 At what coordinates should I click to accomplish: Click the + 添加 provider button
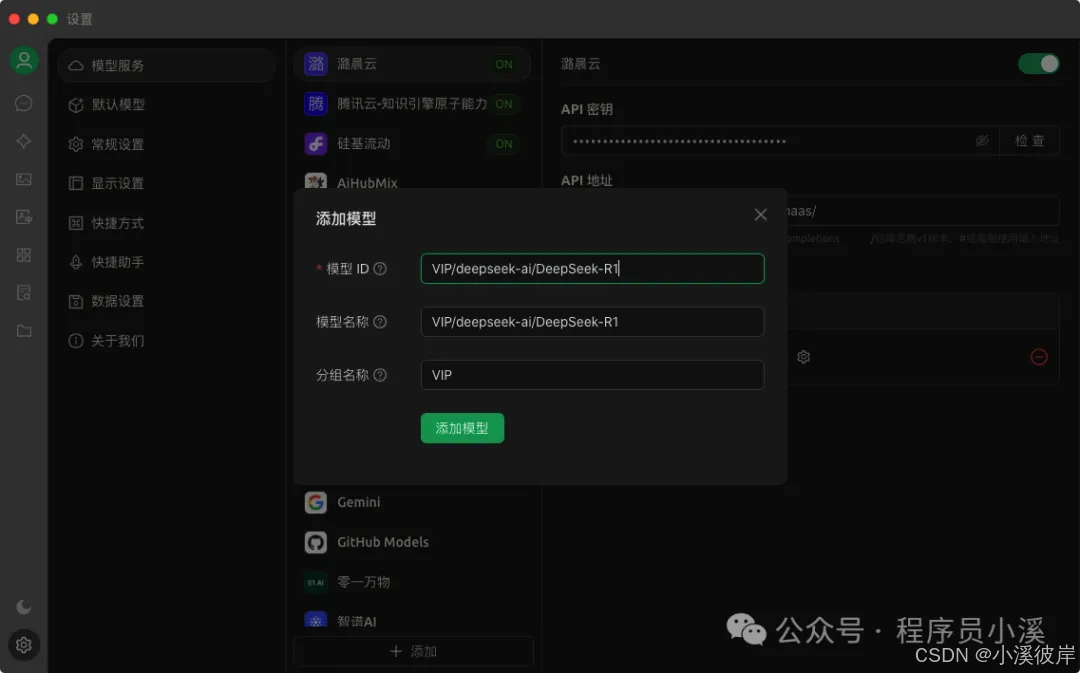(x=413, y=651)
